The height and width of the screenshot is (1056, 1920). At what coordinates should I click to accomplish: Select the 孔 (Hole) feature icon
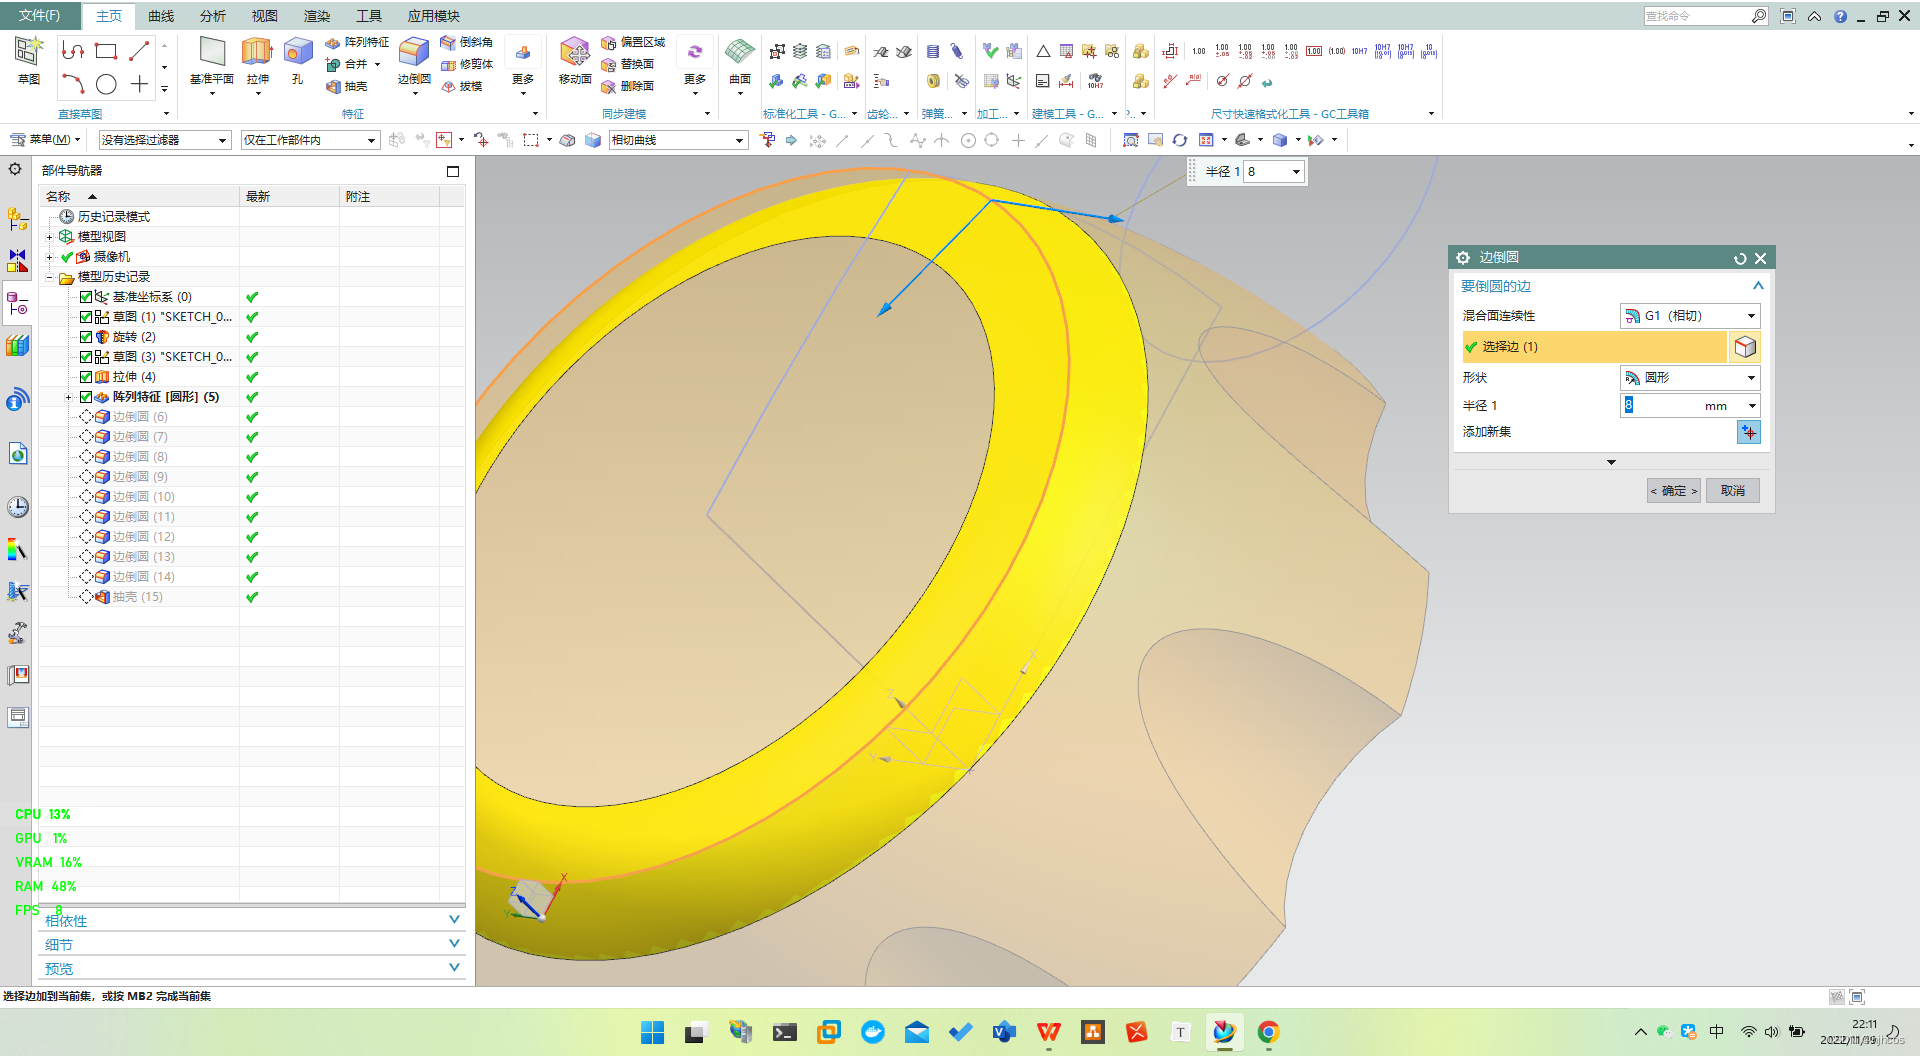[298, 52]
